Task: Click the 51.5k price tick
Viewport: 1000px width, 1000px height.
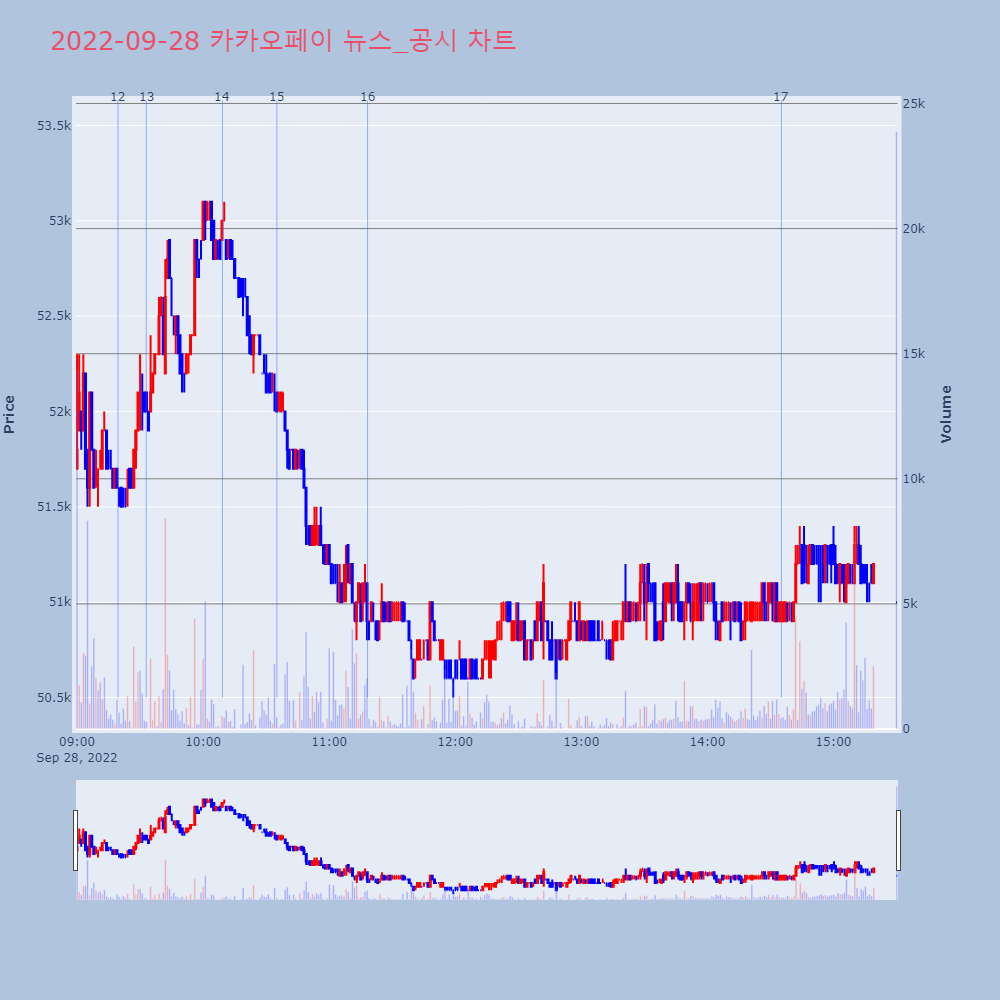Action: coord(54,507)
